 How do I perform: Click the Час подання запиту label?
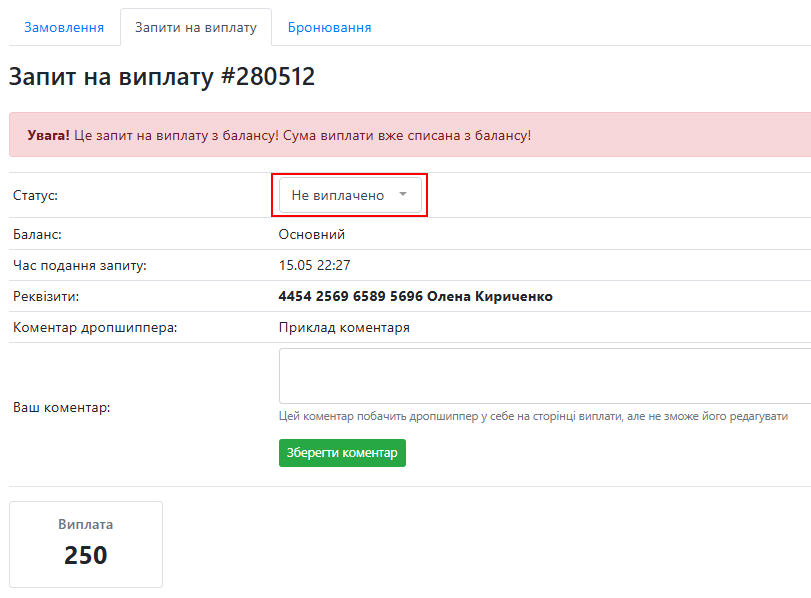(80, 265)
